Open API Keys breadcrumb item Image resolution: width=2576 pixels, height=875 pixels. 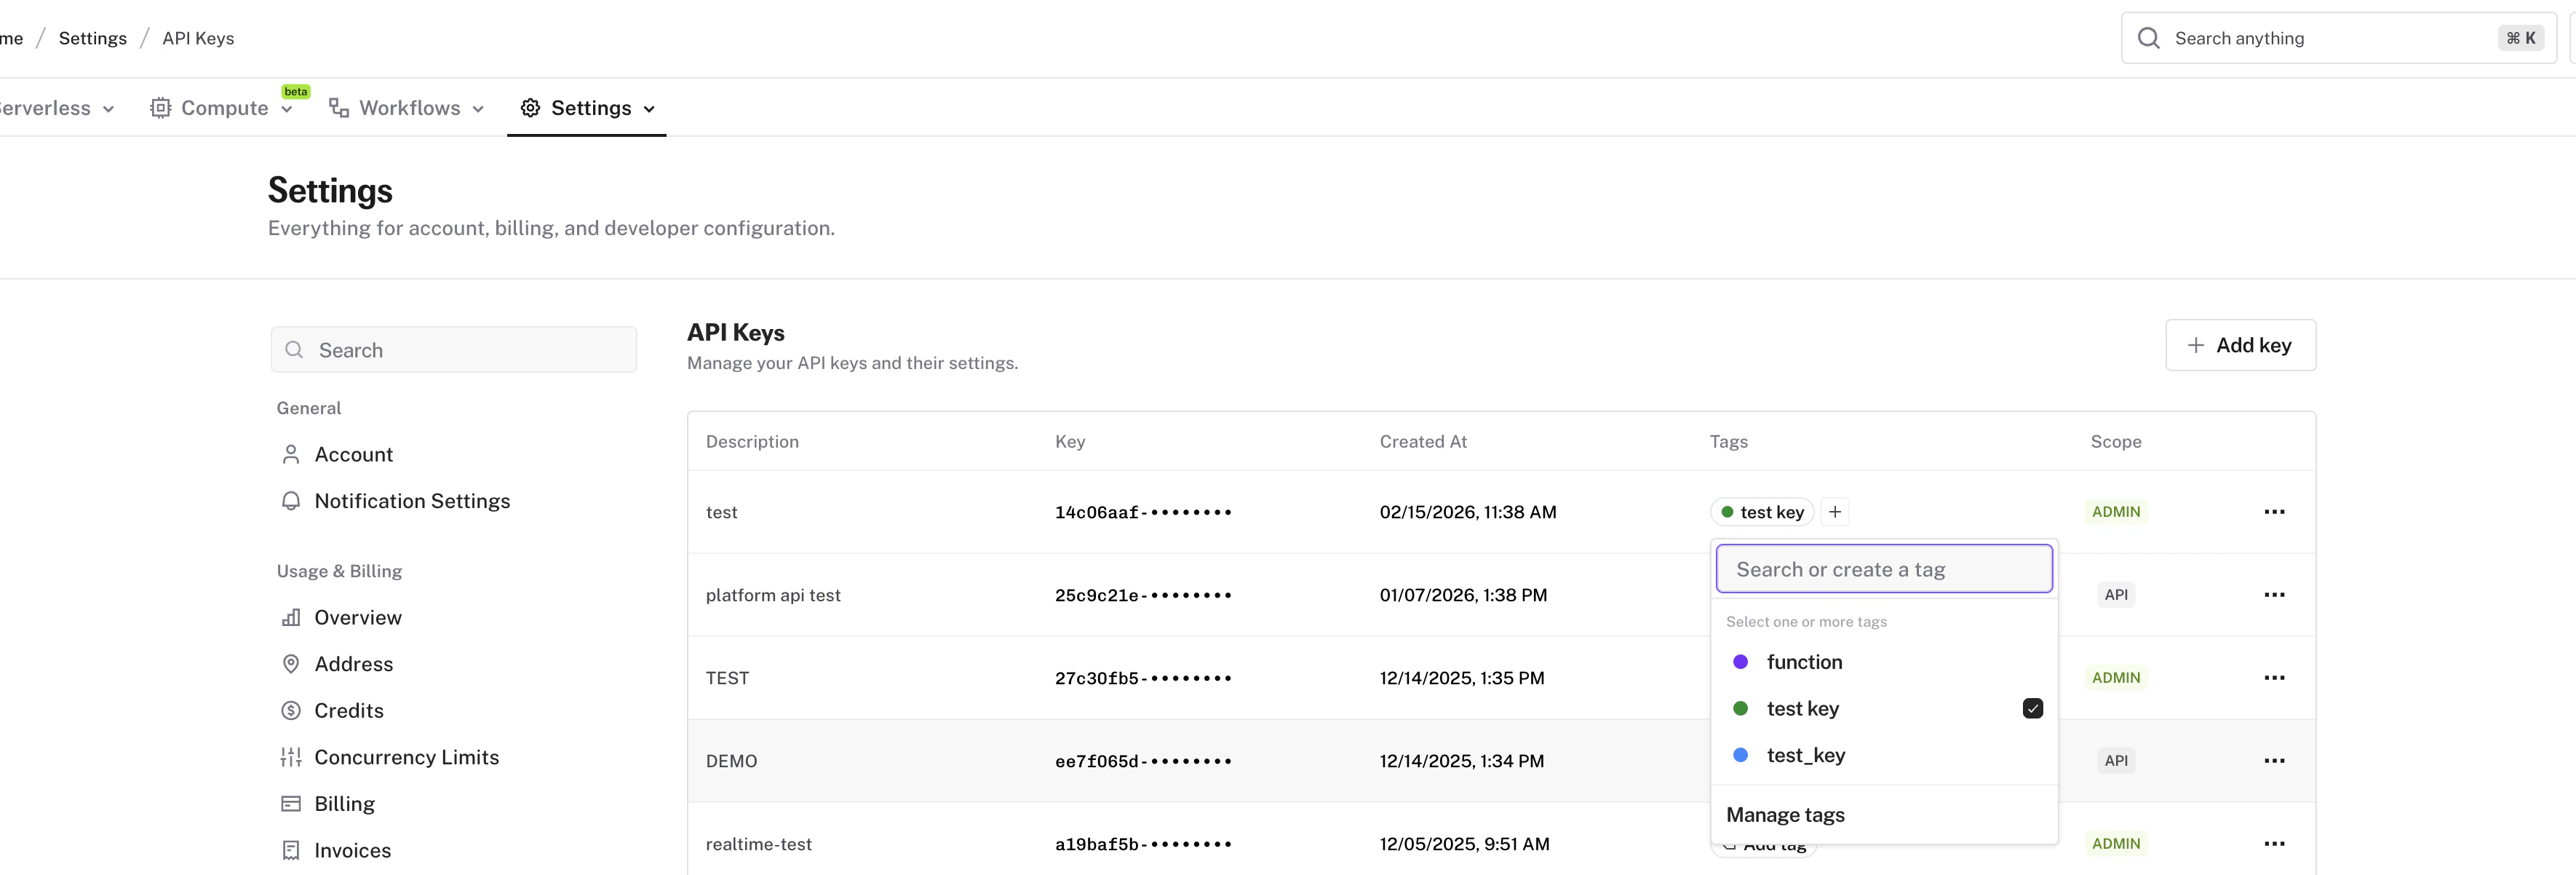[197, 38]
